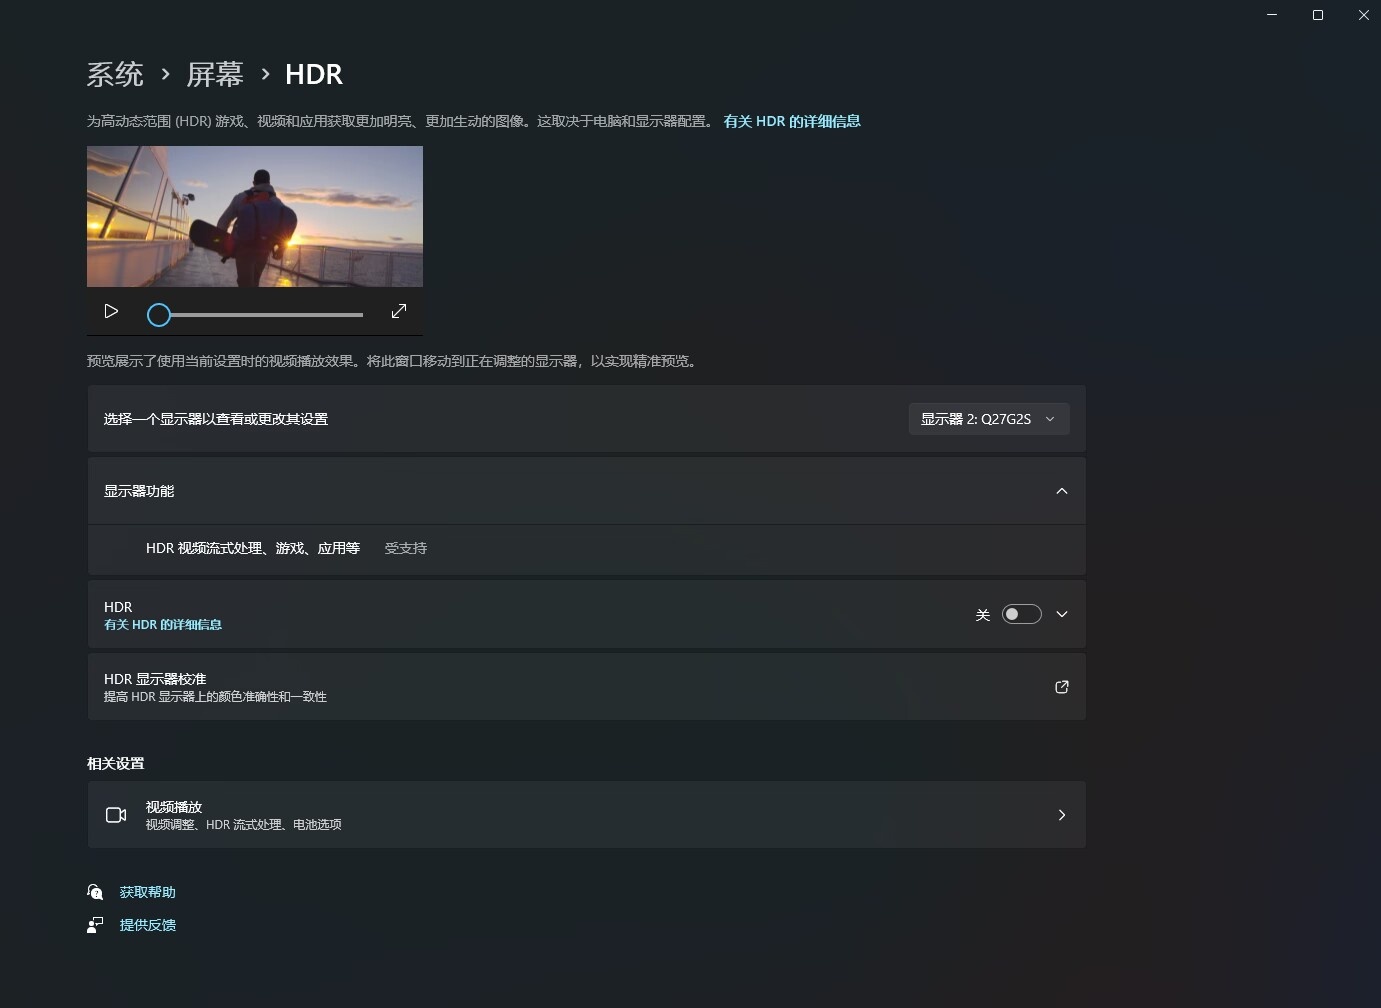Click the 视频播放 camera icon

(116, 815)
